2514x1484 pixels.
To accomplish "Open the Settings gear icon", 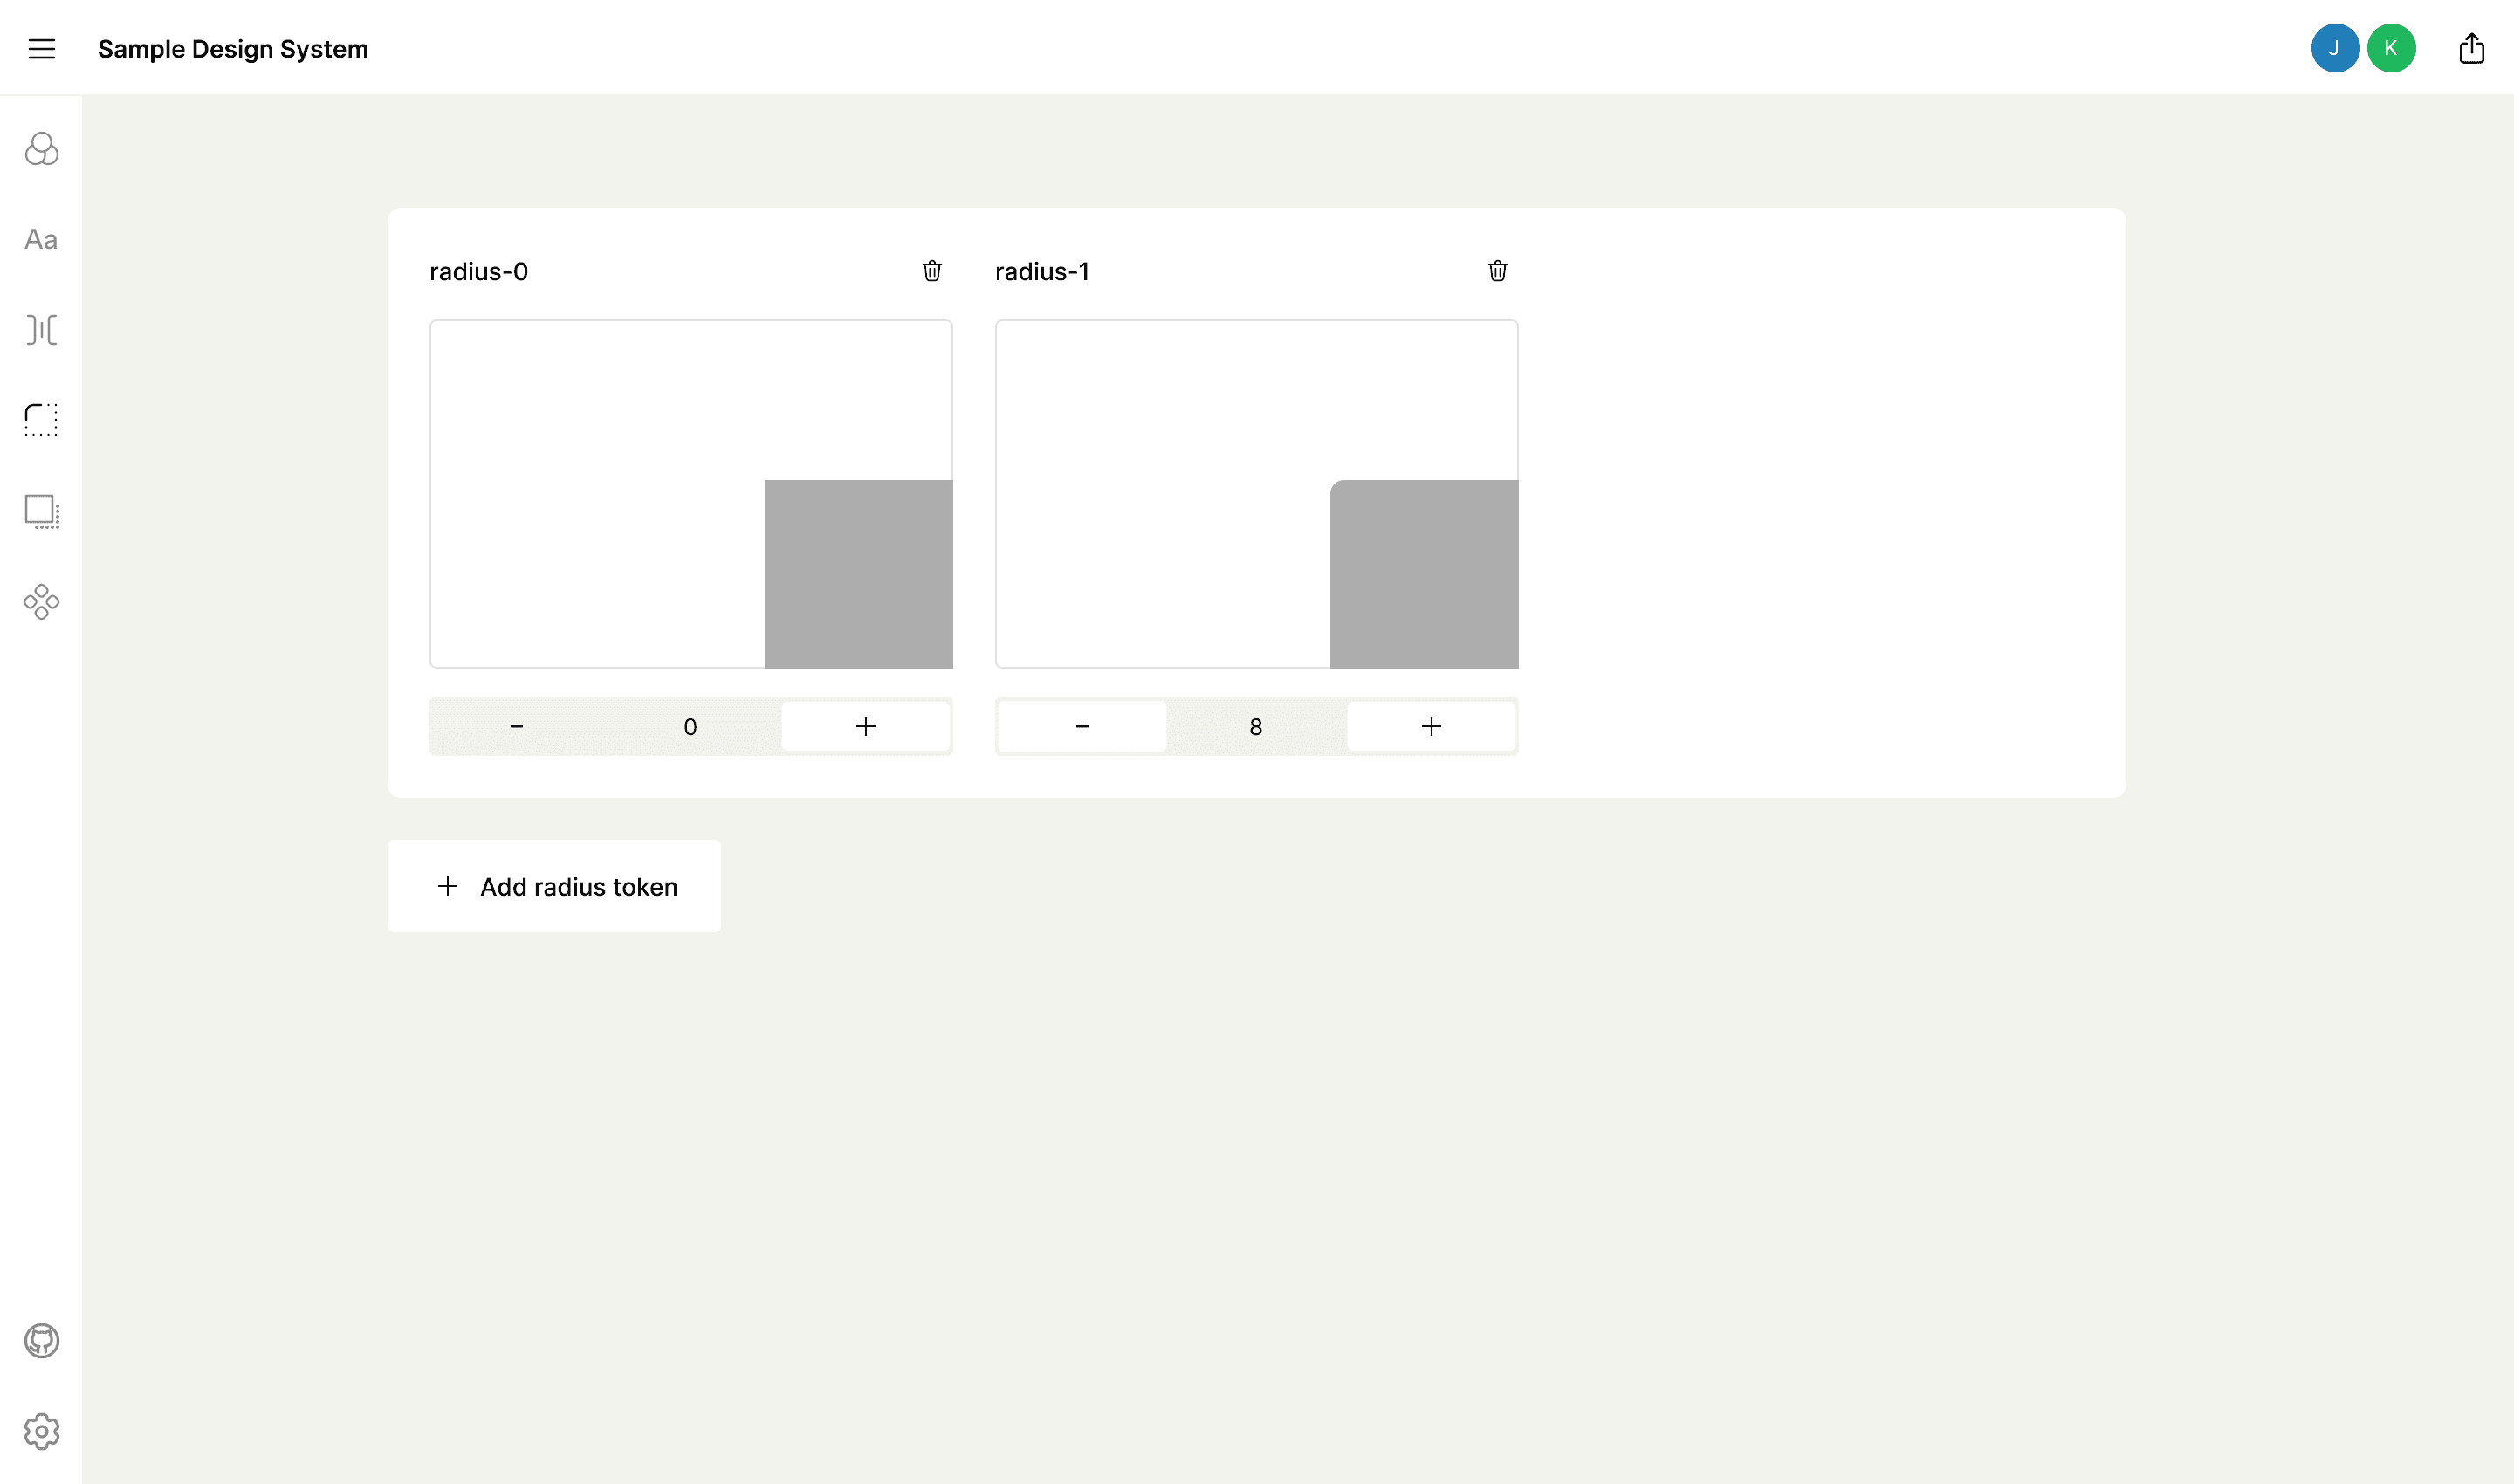I will click(42, 1432).
